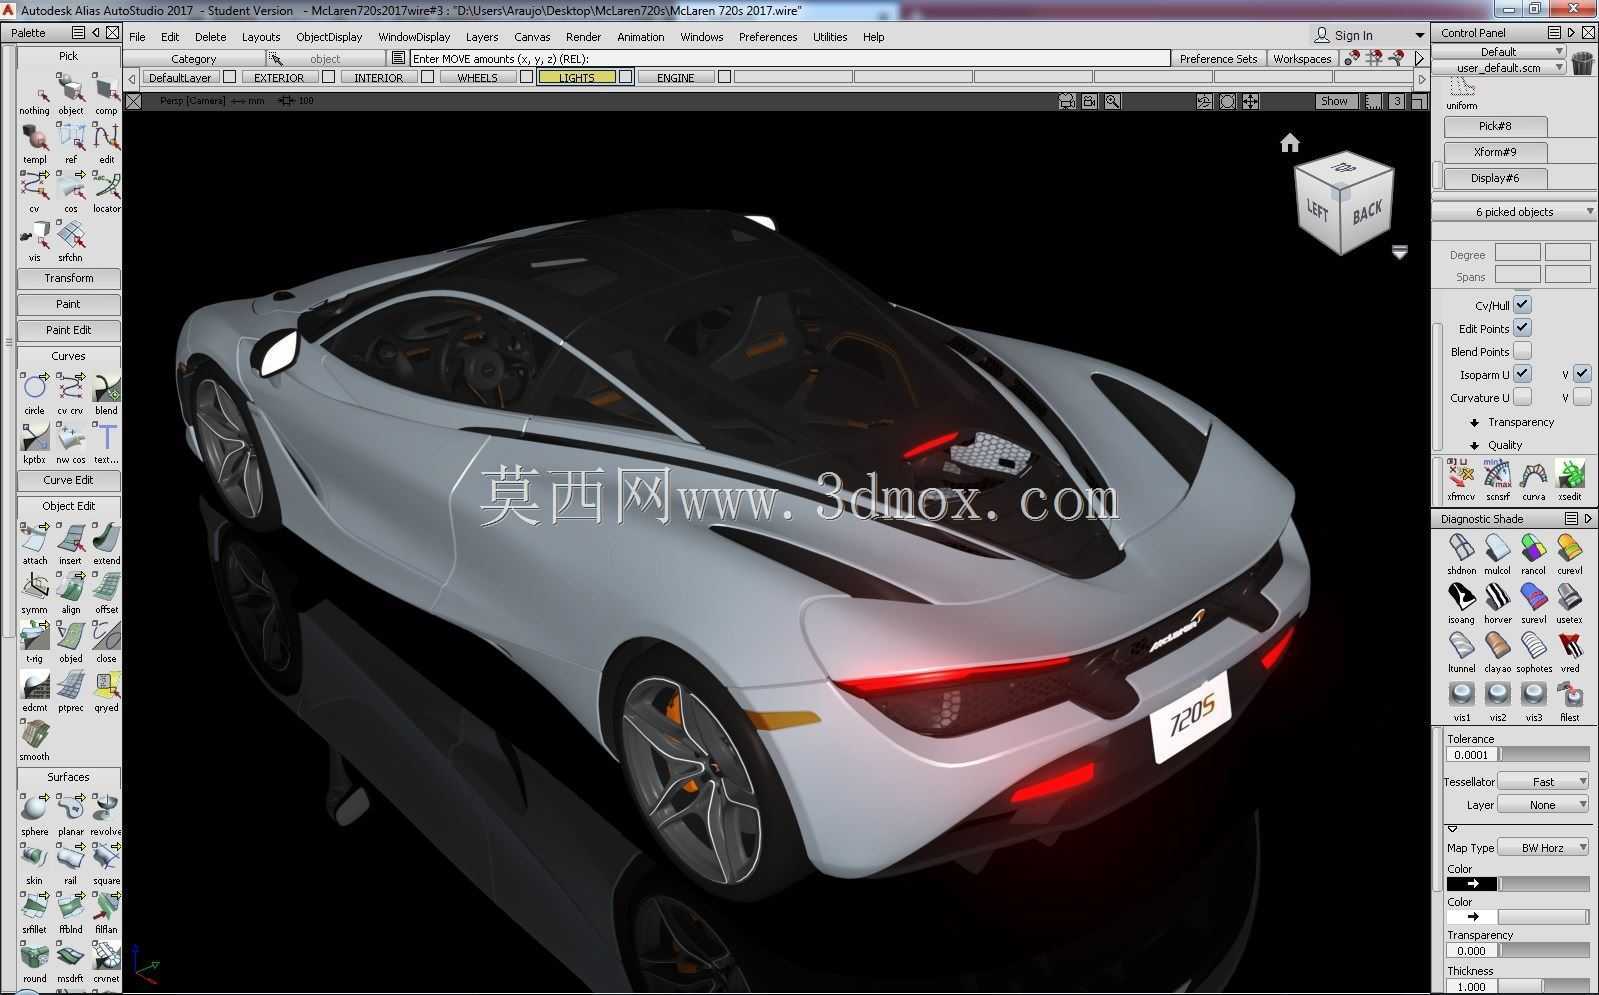Screen dimensions: 1599x995
Task: Toggle WHEELS layer visibility box
Action: tap(526, 77)
